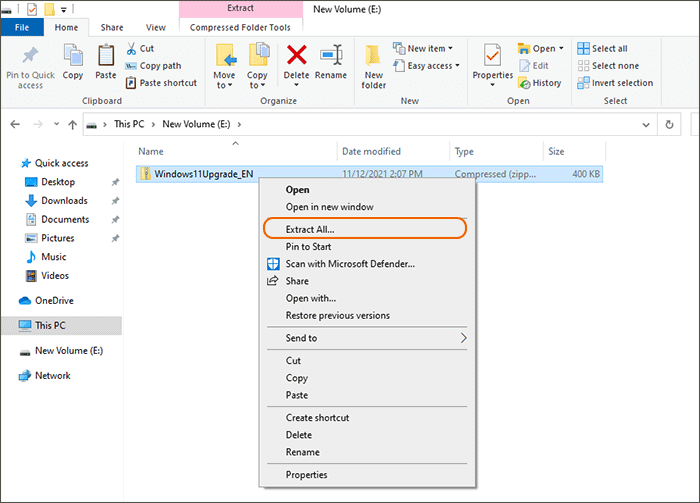Click the Pin to Quick access icon
Screen dimensions: 700x503
[30, 57]
